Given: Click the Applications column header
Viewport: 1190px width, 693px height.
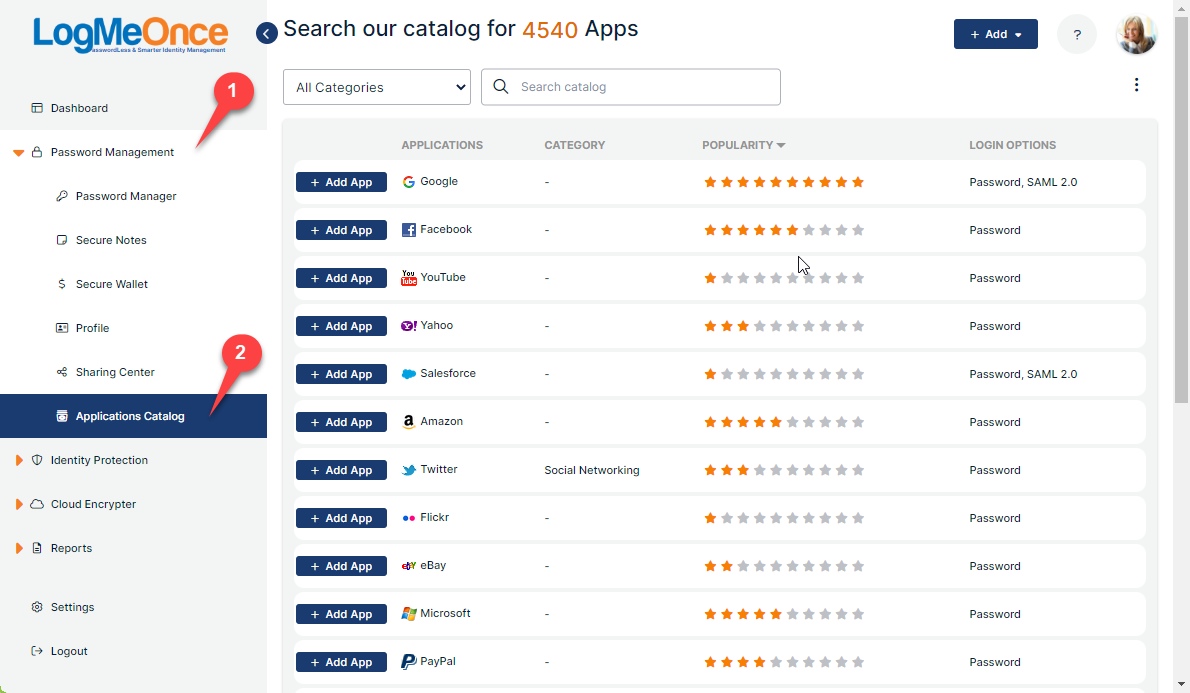Looking at the screenshot, I should (442, 145).
